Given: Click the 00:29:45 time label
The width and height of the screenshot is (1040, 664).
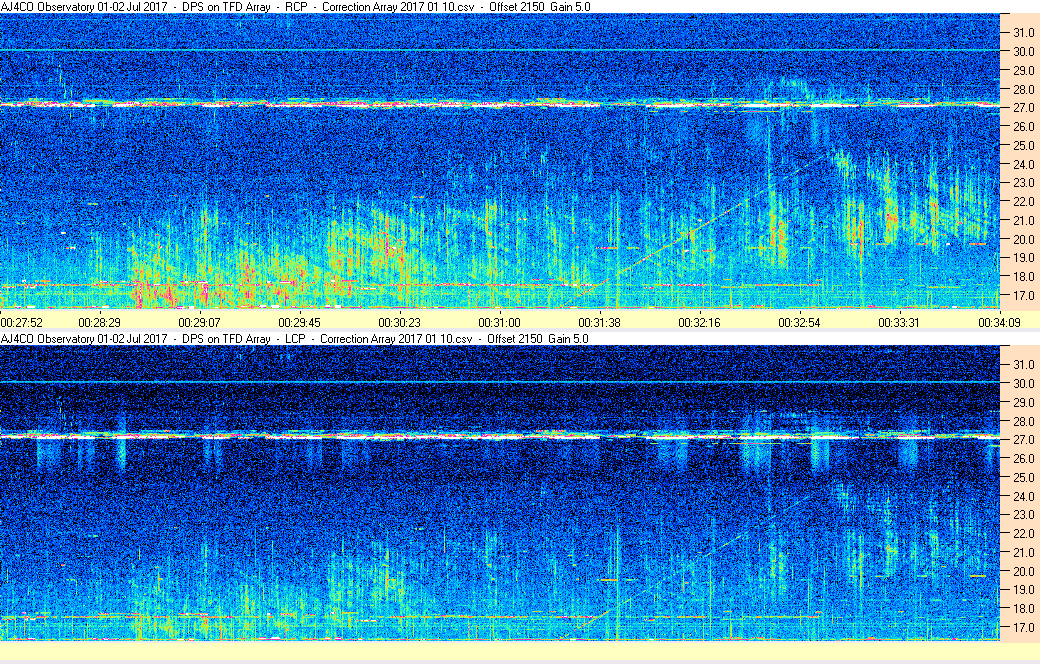Looking at the screenshot, I should (299, 323).
